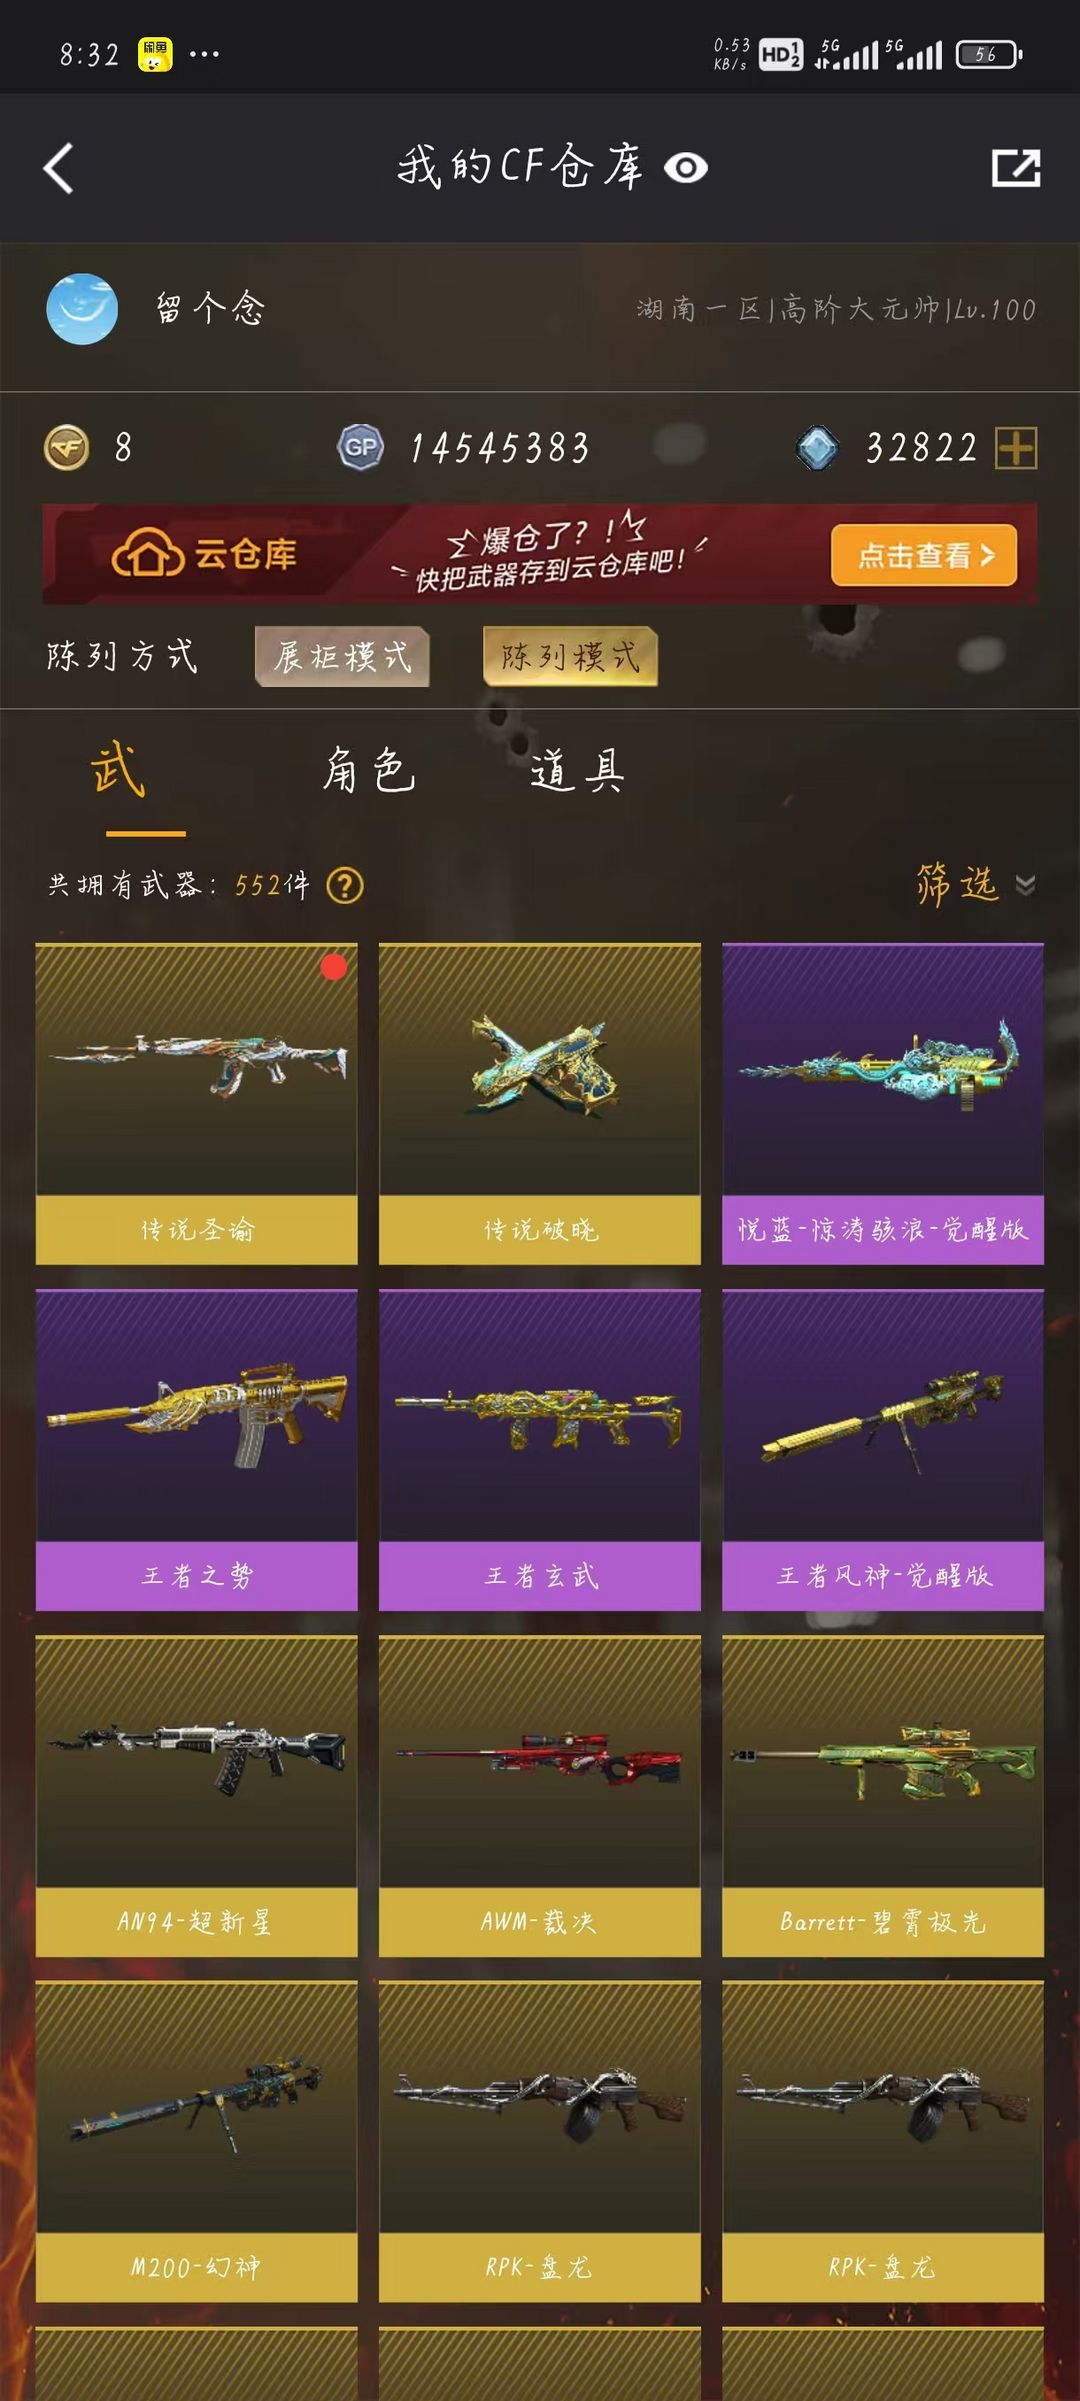
Task: Open the weapon count help question mark
Action: [x=345, y=885]
